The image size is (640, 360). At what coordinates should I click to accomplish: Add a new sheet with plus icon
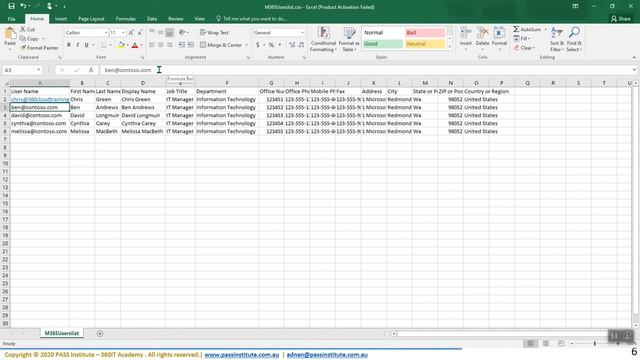[x=100, y=333]
